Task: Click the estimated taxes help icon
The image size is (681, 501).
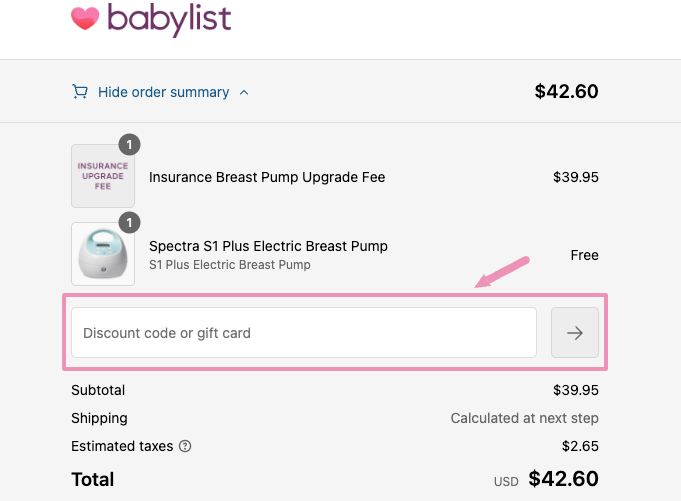Action: pyautogui.click(x=185, y=447)
